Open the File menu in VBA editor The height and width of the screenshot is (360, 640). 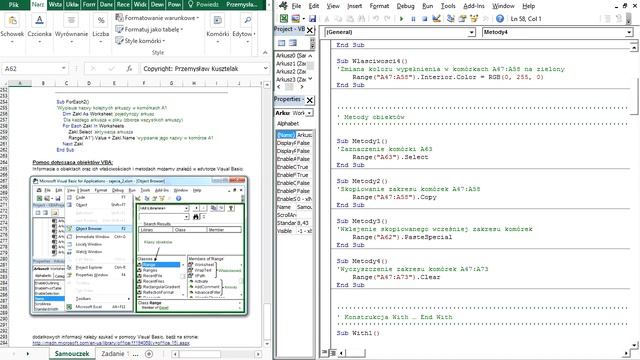[x=296, y=6]
